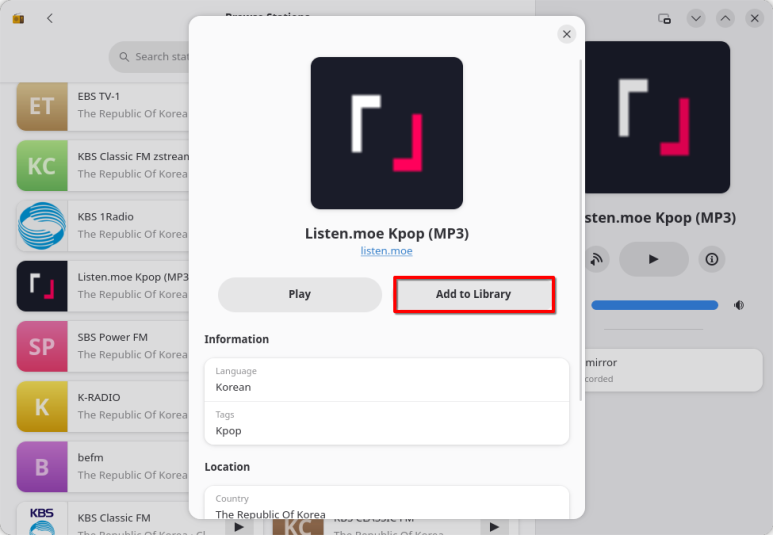Click the player sidebar station artwork
This screenshot has height=535, width=773.
(657, 117)
